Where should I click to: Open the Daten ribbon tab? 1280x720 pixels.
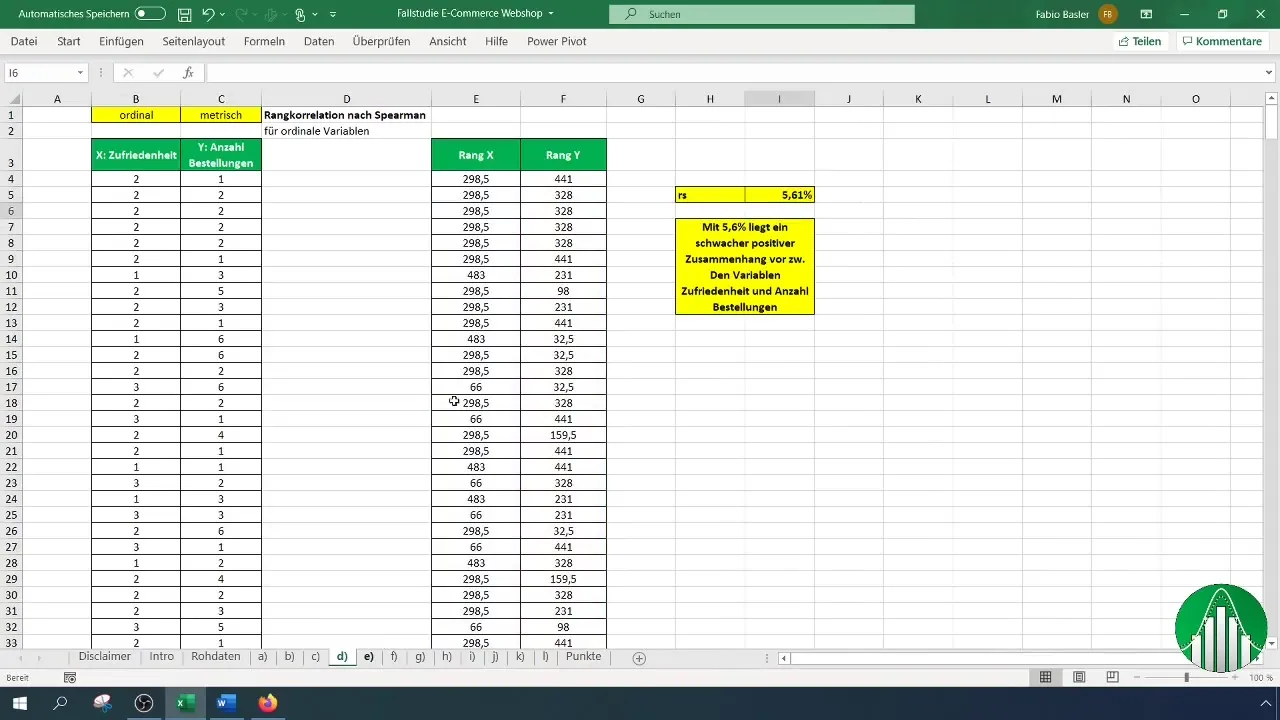319,42
